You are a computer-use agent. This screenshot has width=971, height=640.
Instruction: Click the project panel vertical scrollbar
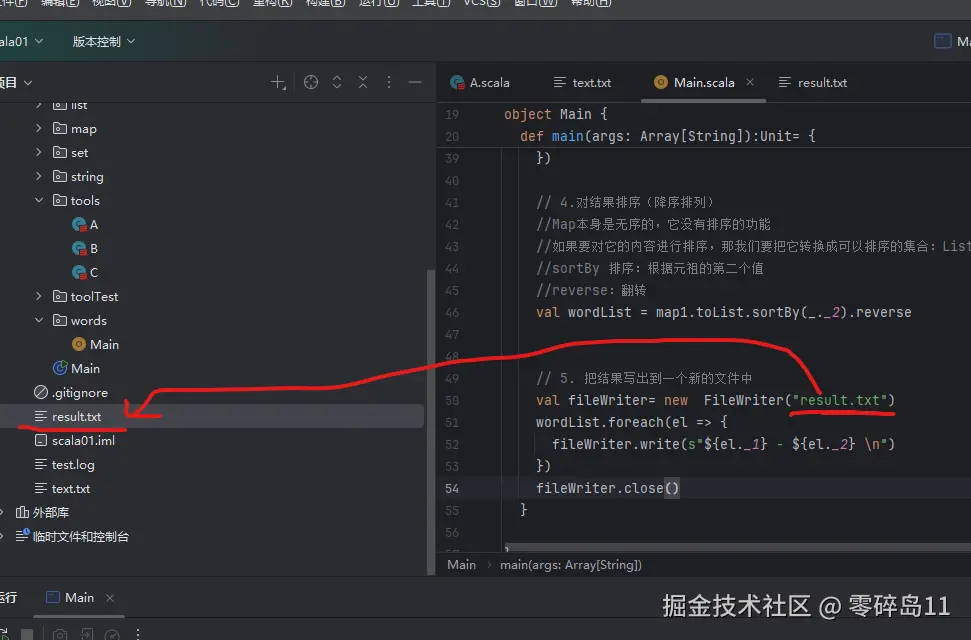click(430, 421)
